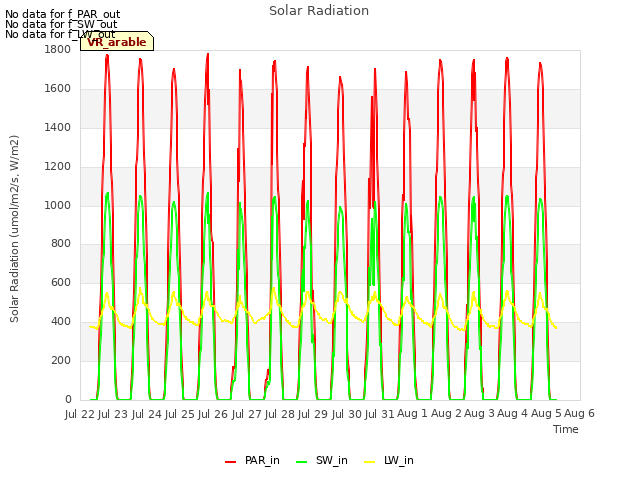Click the 'No data for f_SW_out' message
Image resolution: width=640 pixels, height=480 pixels.
pos(61,24)
